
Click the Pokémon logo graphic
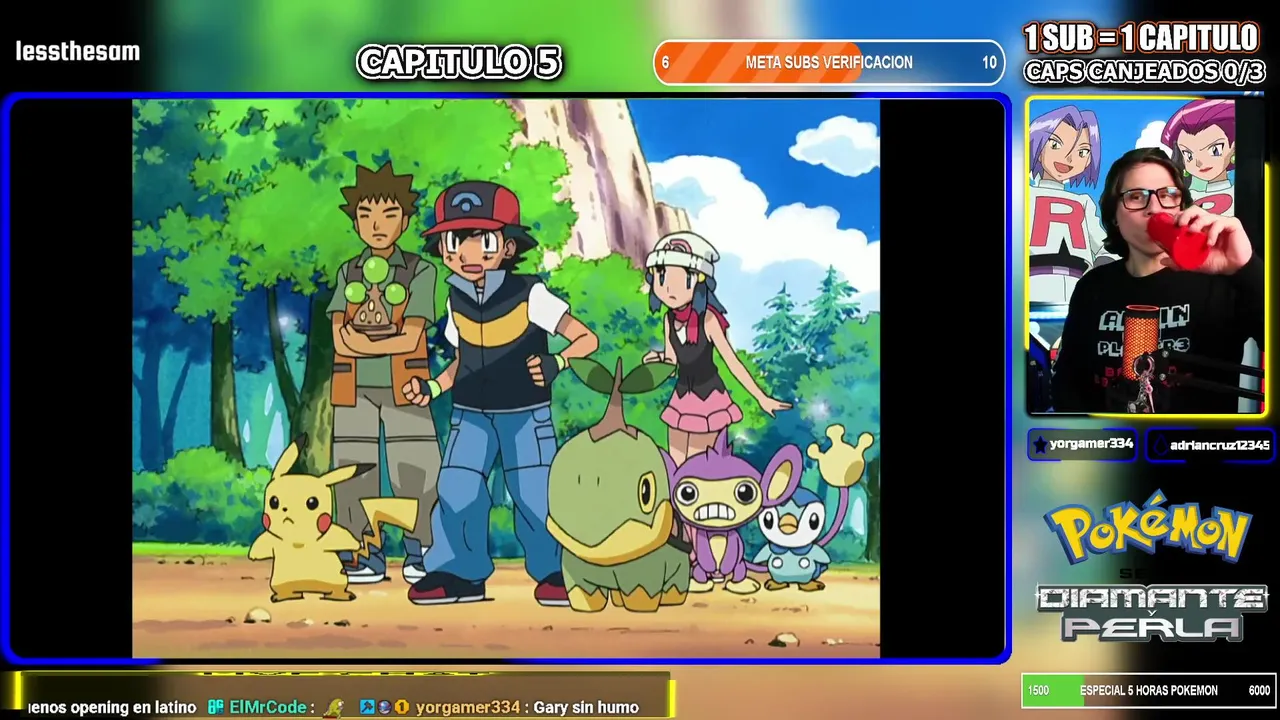pos(1148,527)
